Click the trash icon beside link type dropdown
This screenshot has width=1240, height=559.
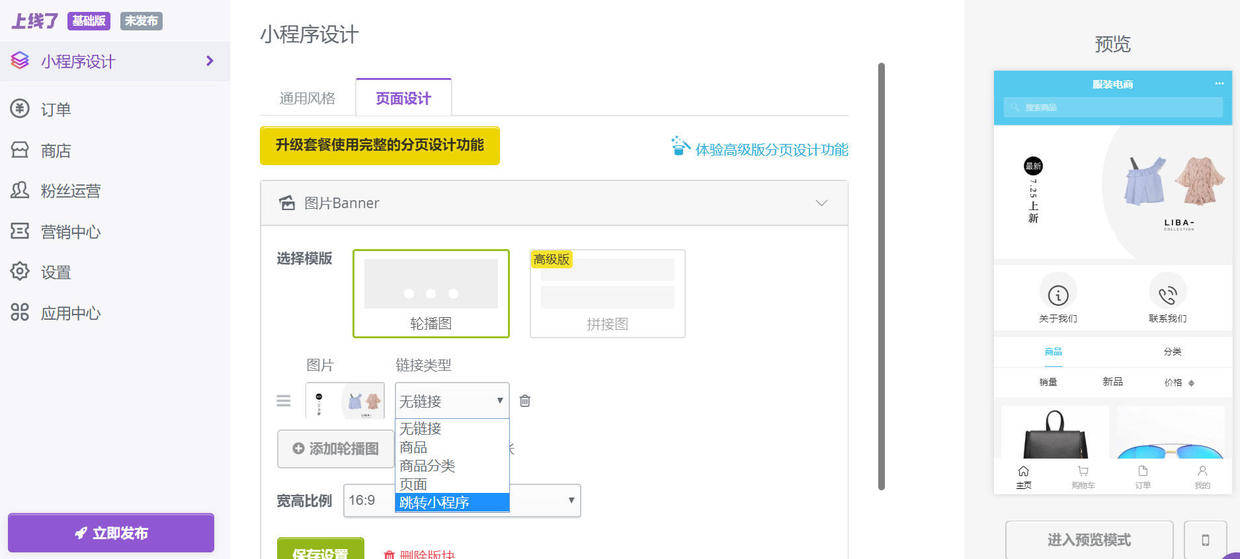[525, 401]
